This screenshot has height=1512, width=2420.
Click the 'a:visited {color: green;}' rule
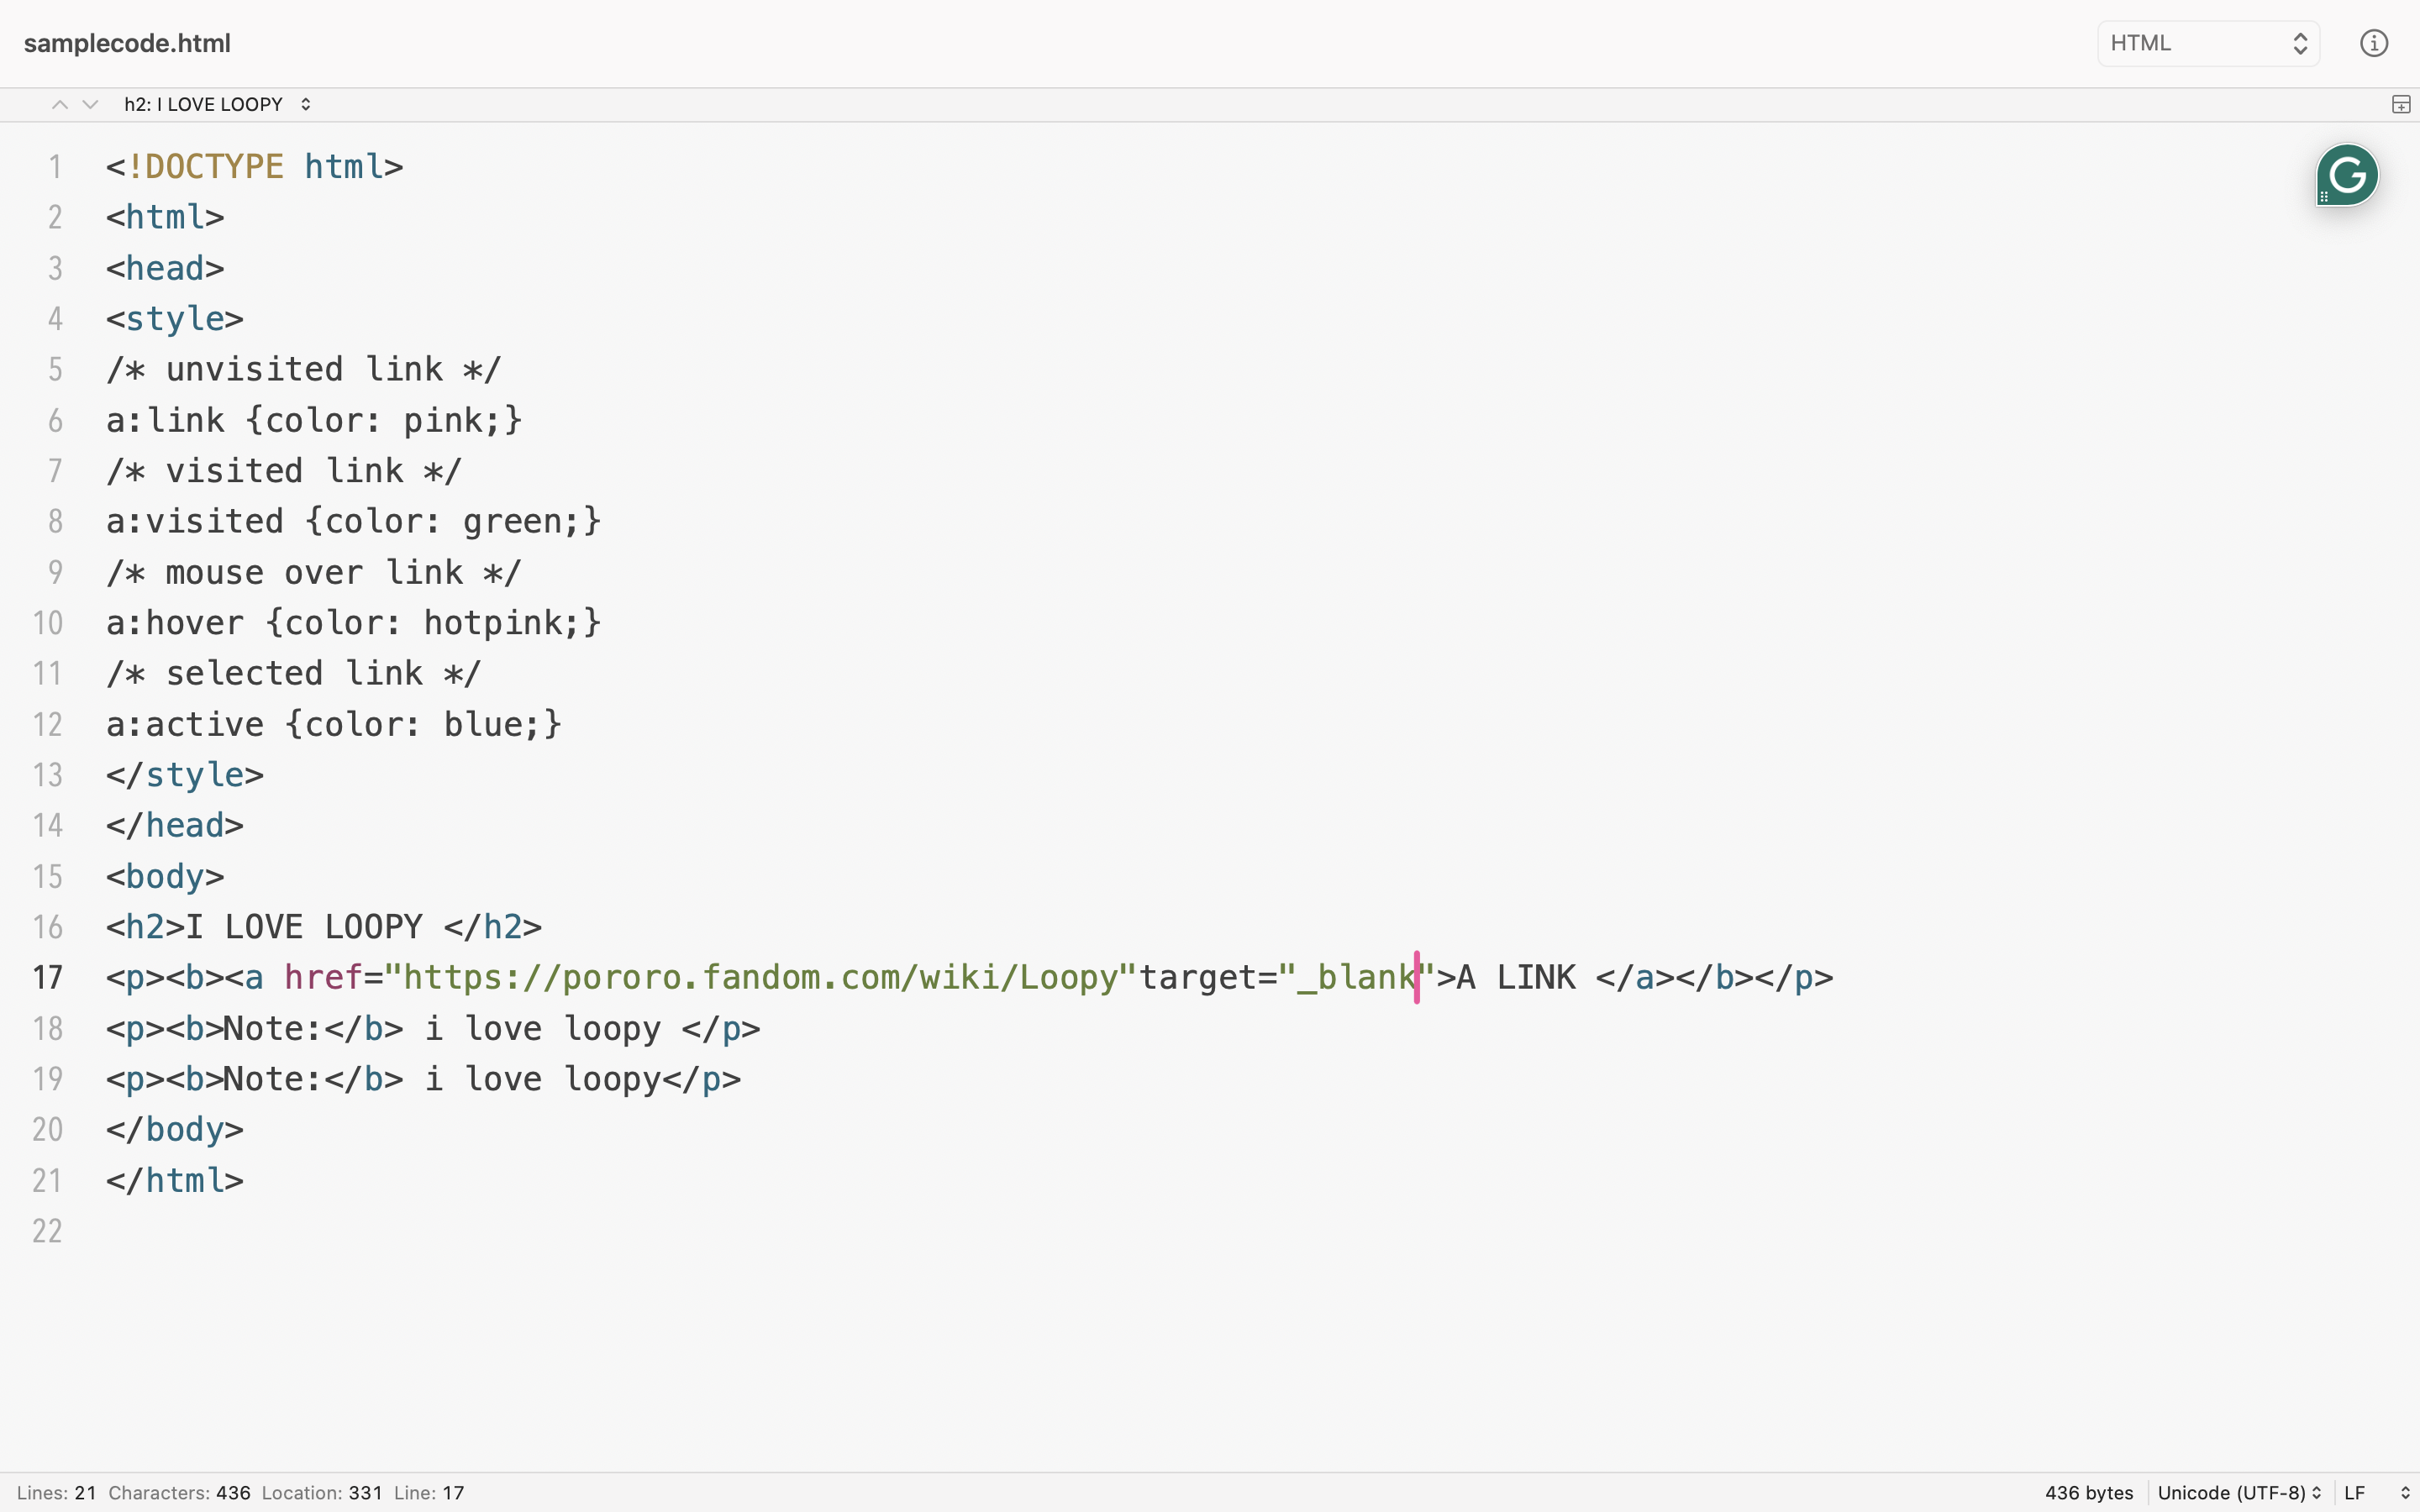tap(354, 521)
